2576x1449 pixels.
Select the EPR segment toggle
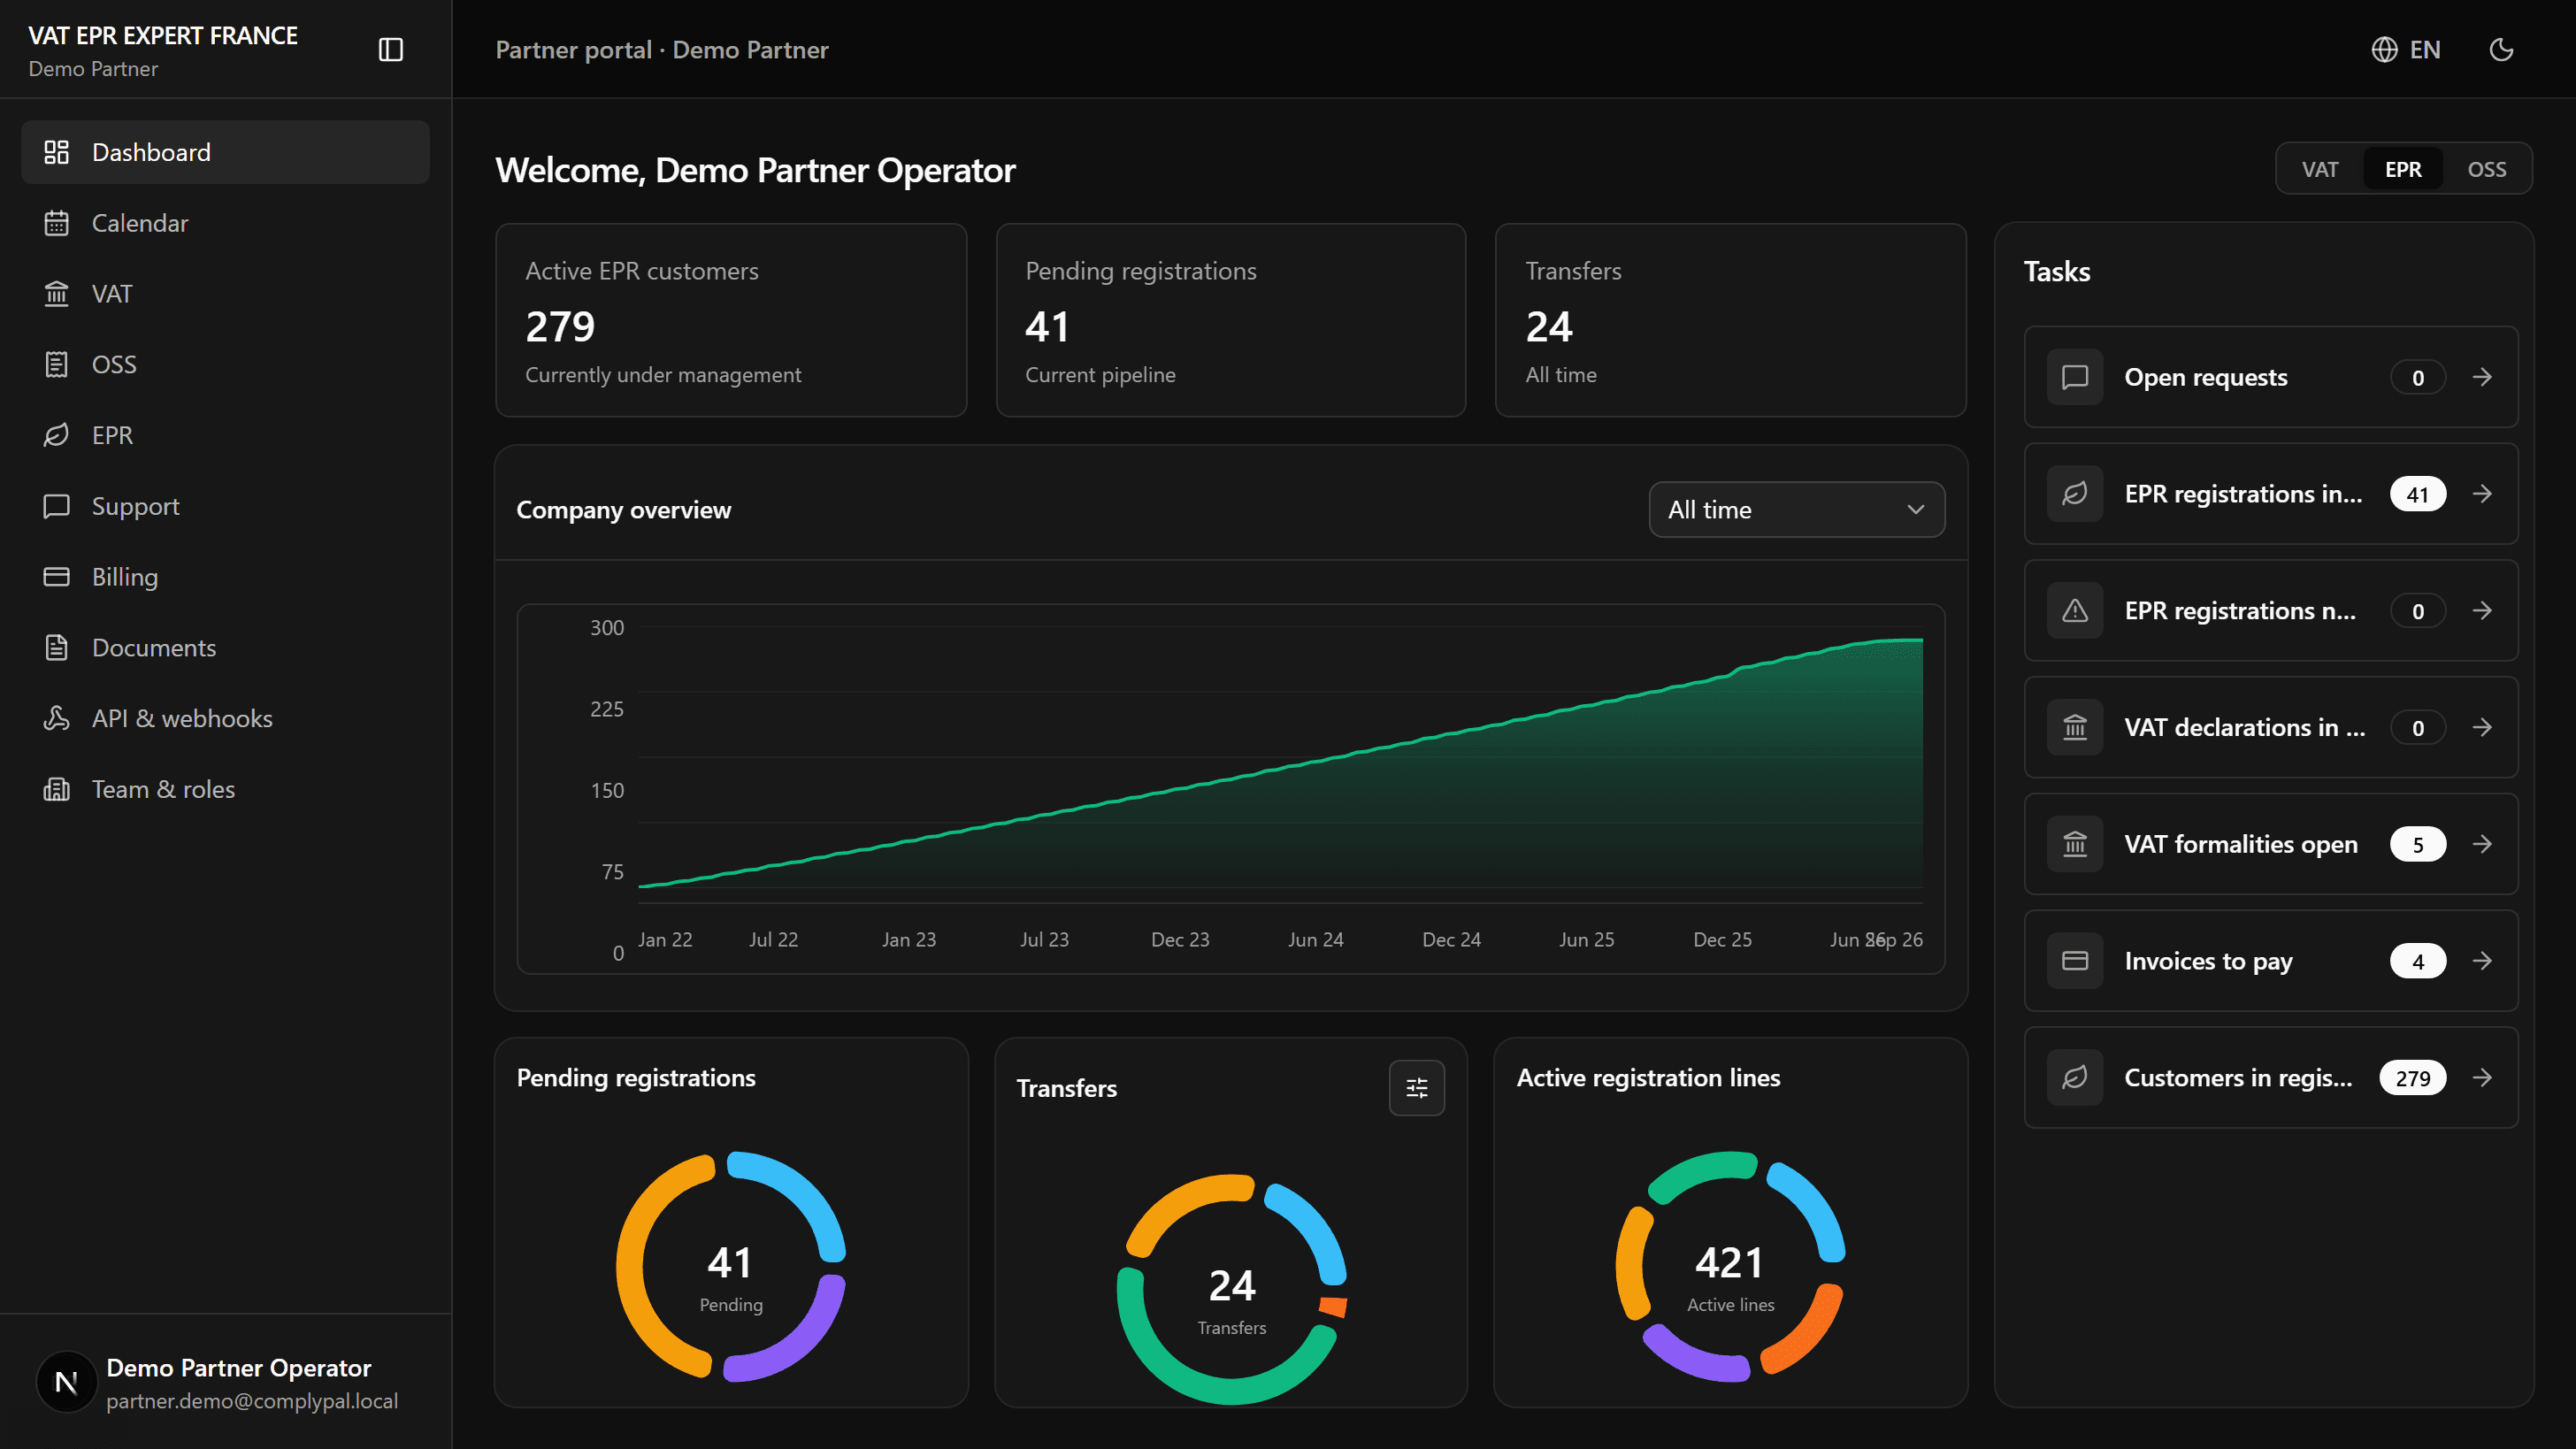[x=2402, y=169]
